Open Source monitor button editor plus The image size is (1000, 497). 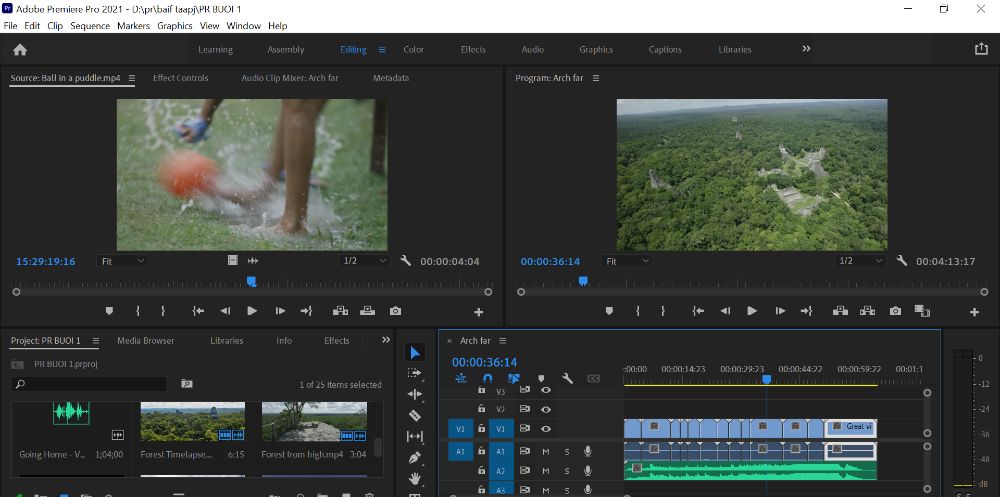(x=478, y=312)
